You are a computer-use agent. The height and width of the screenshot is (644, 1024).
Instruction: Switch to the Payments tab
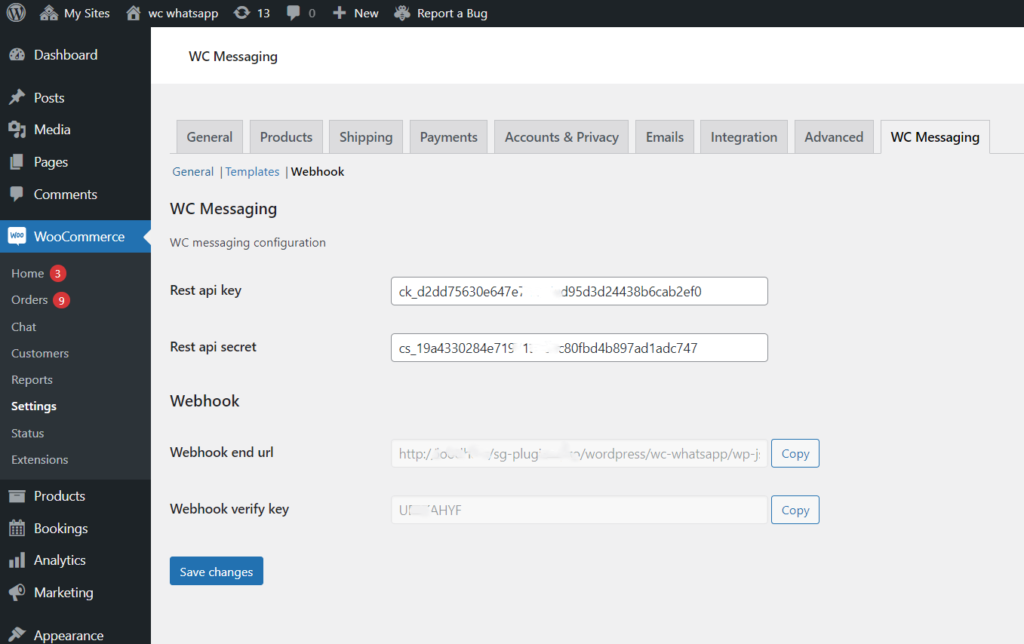[x=448, y=136]
